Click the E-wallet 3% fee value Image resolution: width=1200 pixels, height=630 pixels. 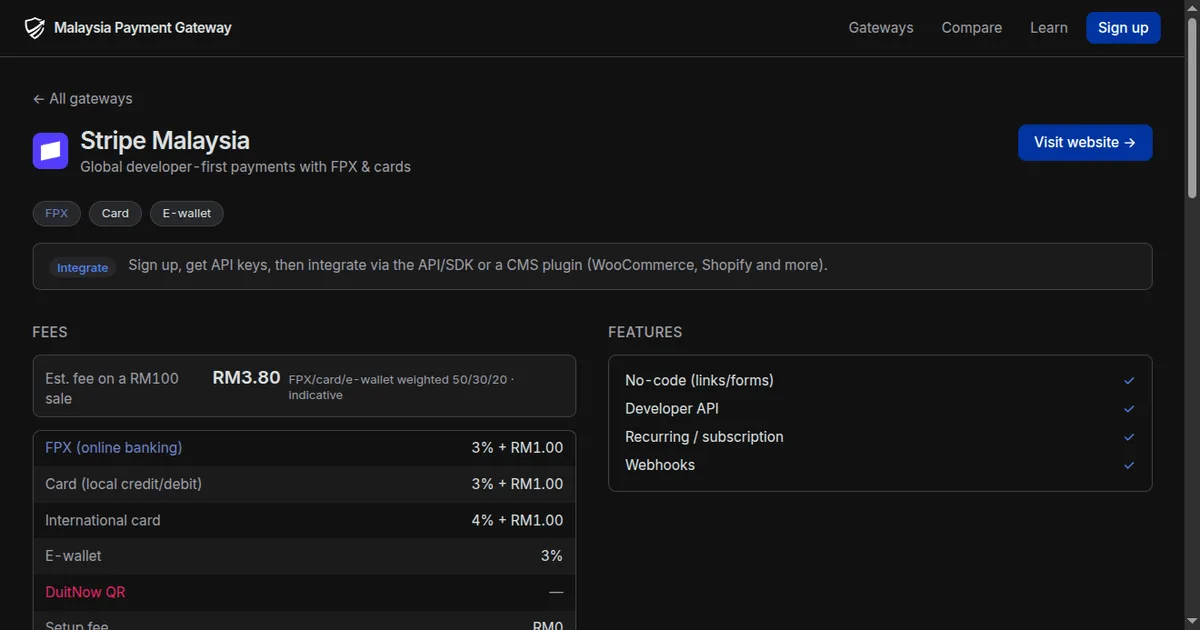[552, 556]
